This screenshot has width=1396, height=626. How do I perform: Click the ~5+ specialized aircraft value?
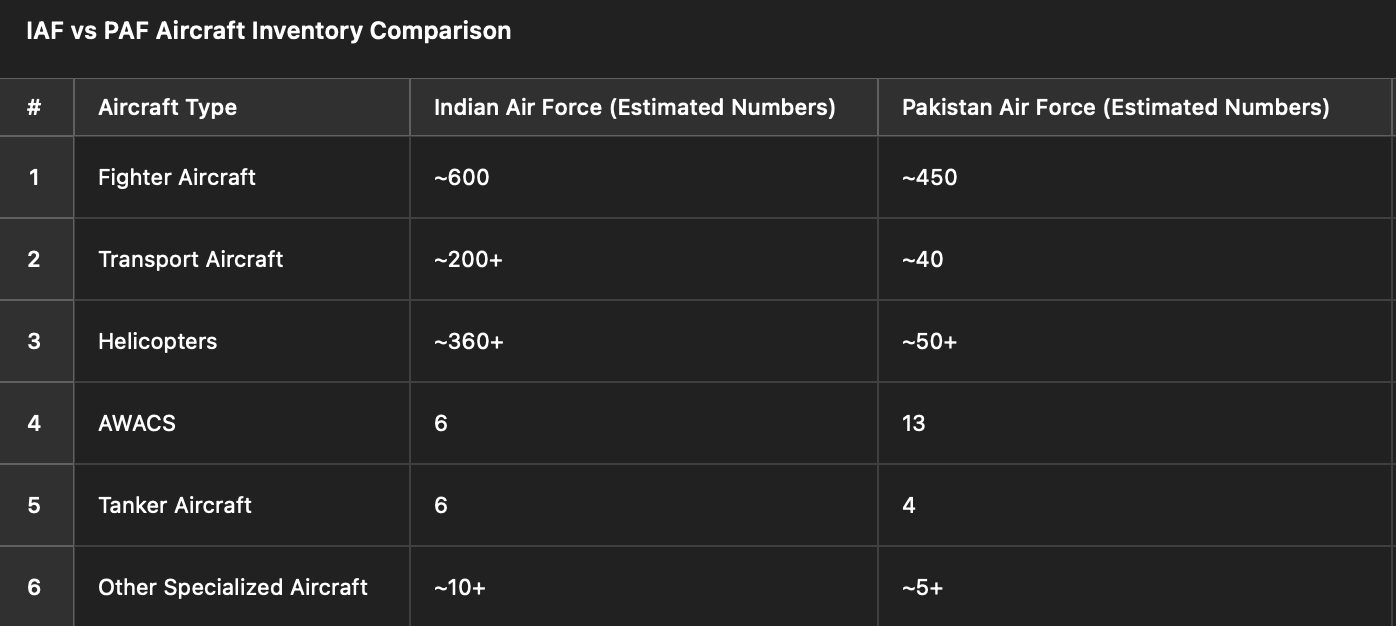coord(923,587)
